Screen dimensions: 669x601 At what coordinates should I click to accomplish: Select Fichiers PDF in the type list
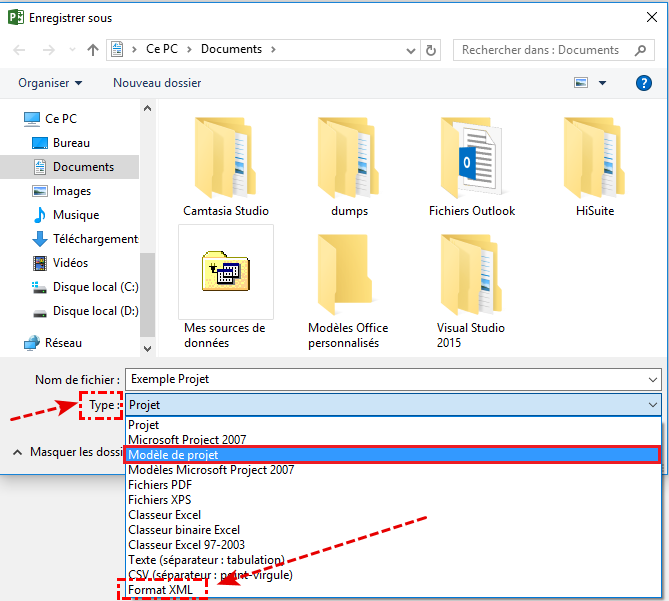tap(160, 485)
